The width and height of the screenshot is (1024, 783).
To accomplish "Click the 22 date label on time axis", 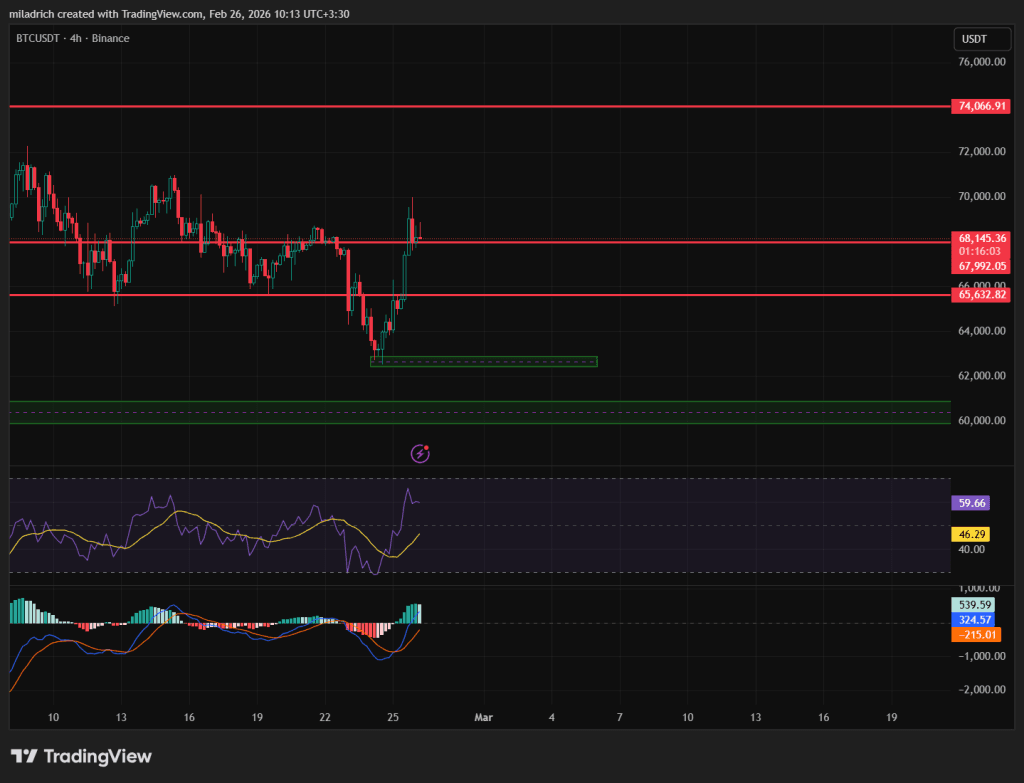I will pos(325,717).
